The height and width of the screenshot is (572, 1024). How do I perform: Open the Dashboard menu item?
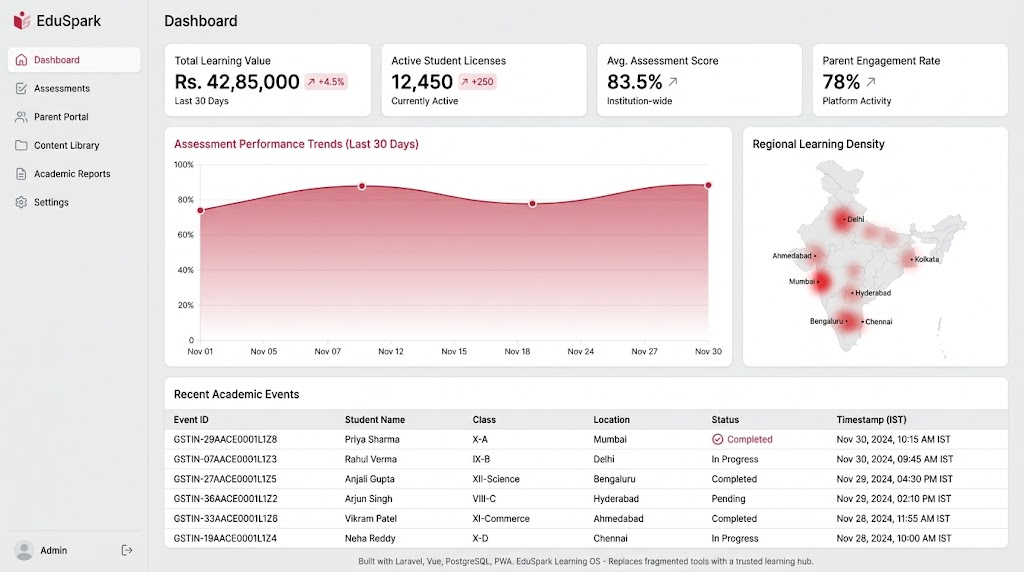click(x=74, y=59)
